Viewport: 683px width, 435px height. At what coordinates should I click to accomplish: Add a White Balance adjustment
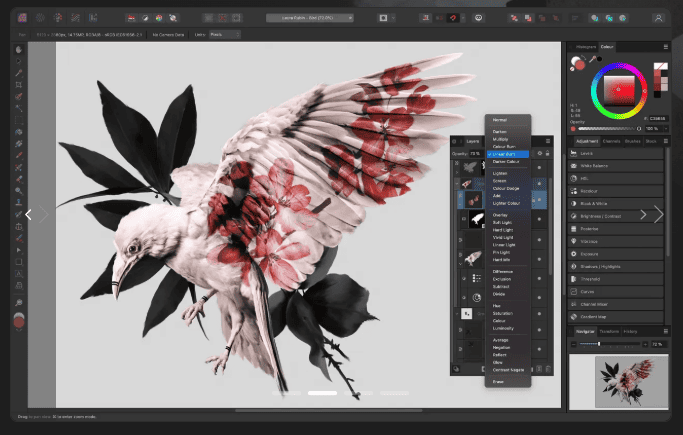point(616,166)
